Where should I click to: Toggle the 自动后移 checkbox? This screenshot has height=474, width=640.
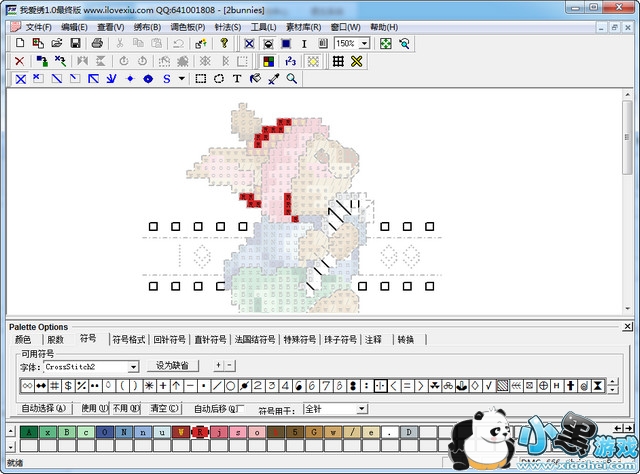[239, 408]
